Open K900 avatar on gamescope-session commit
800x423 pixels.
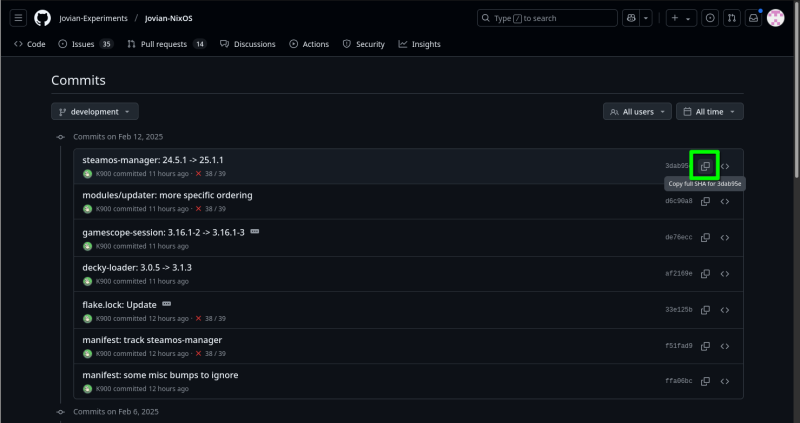[x=87, y=246]
